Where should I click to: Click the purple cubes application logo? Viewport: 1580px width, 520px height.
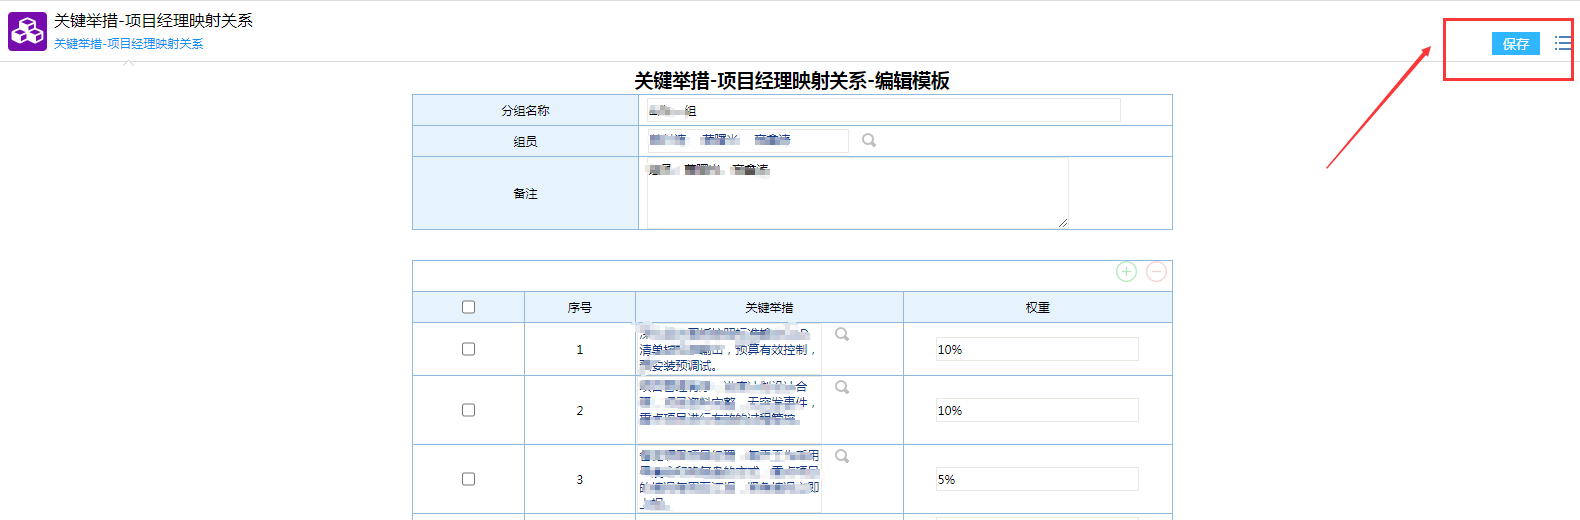27,32
